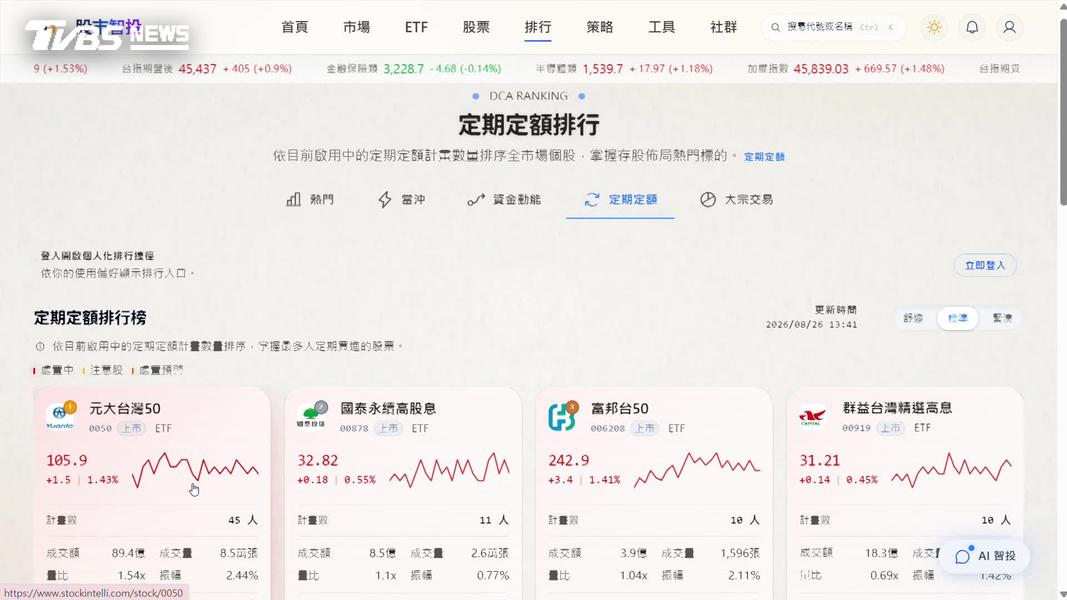Viewport: 1067px width, 600px height.
Task: Open the ETF menu
Action: click(416, 27)
